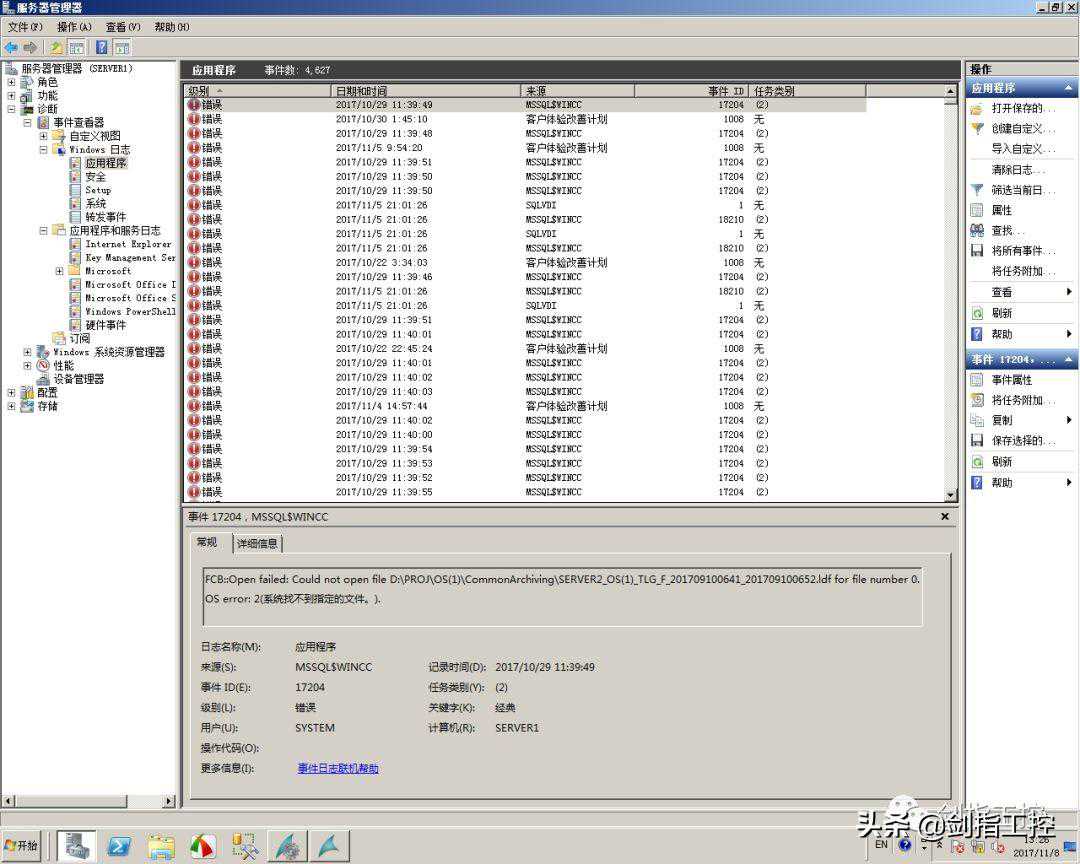Switch to the 详细信息 tab
The width and height of the screenshot is (1080, 864).
tap(258, 544)
